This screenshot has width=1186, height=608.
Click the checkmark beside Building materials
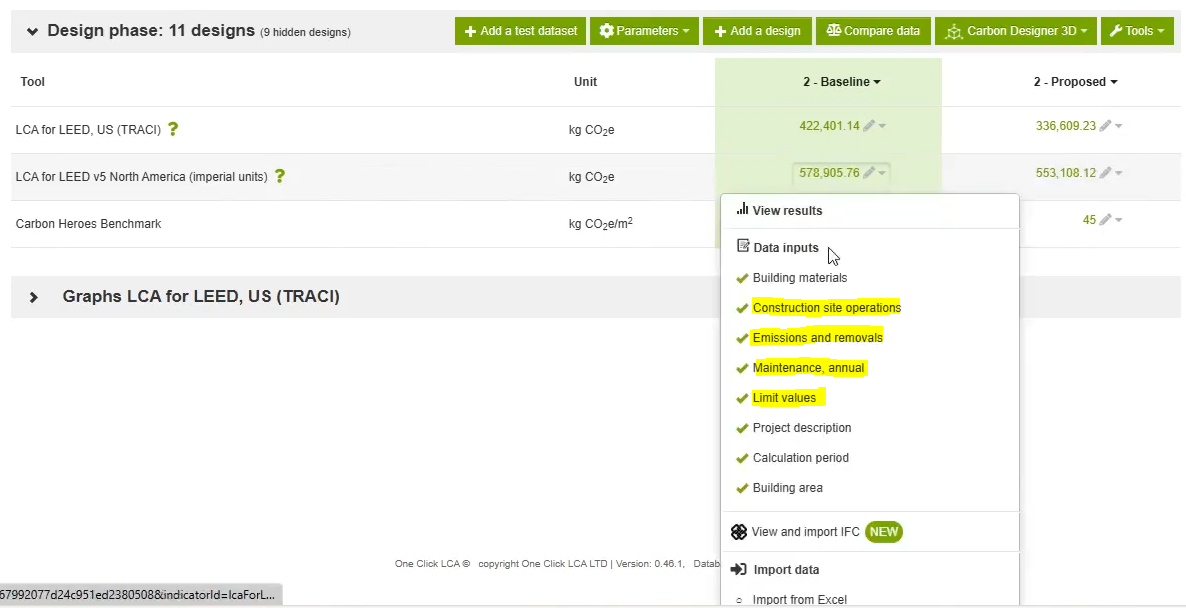pos(742,278)
